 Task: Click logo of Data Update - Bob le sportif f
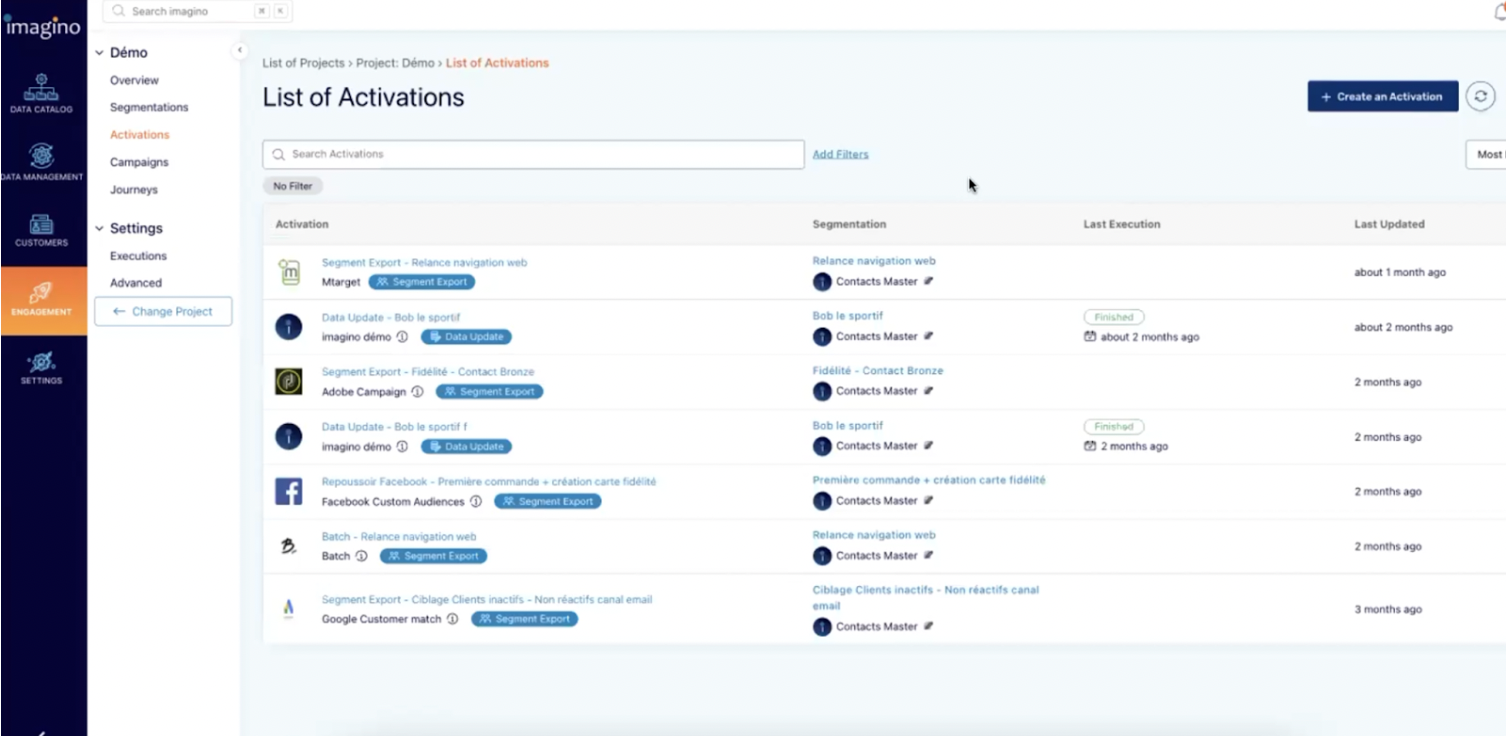(x=289, y=437)
